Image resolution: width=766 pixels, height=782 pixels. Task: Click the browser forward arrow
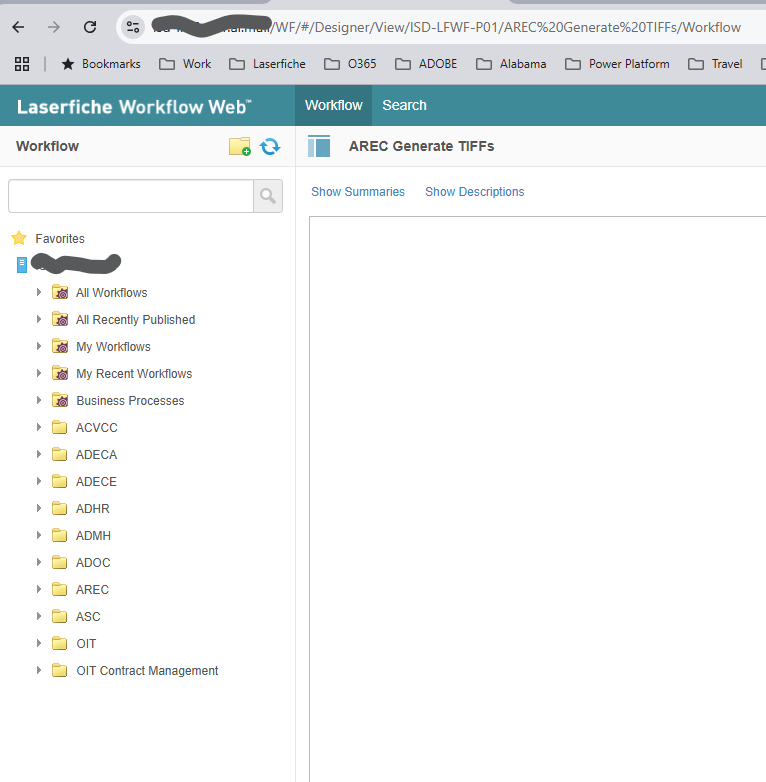53,27
